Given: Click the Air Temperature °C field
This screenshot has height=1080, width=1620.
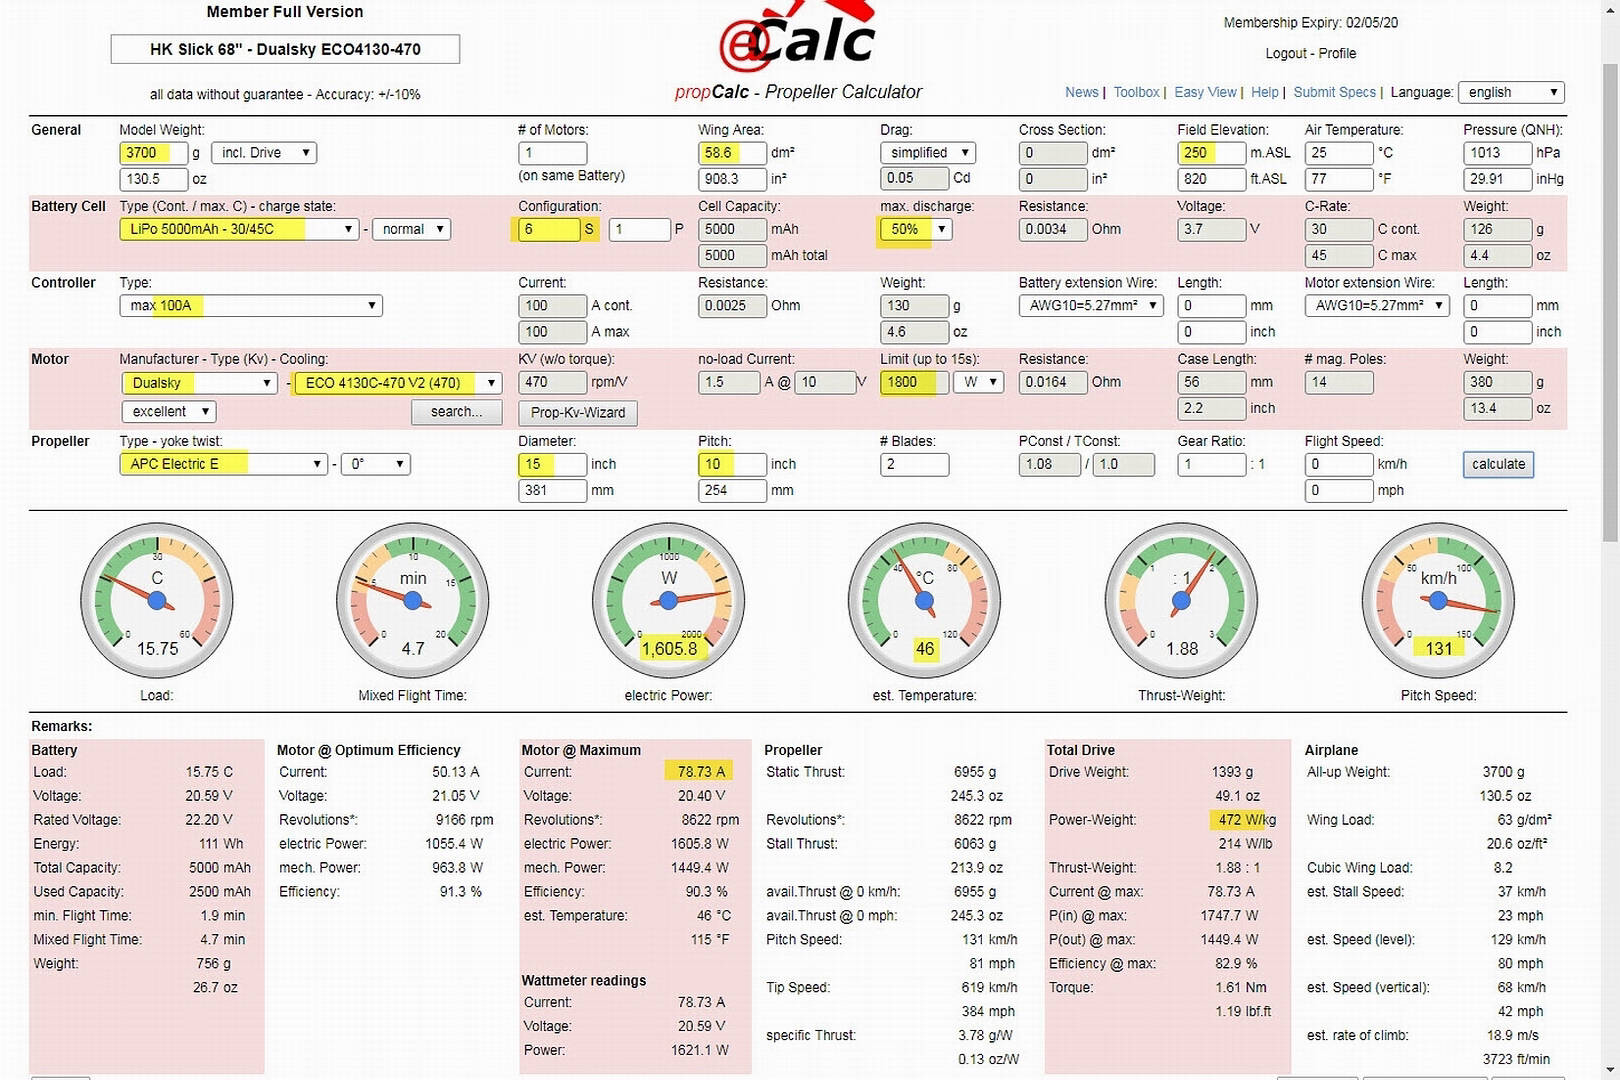Looking at the screenshot, I should point(1338,153).
